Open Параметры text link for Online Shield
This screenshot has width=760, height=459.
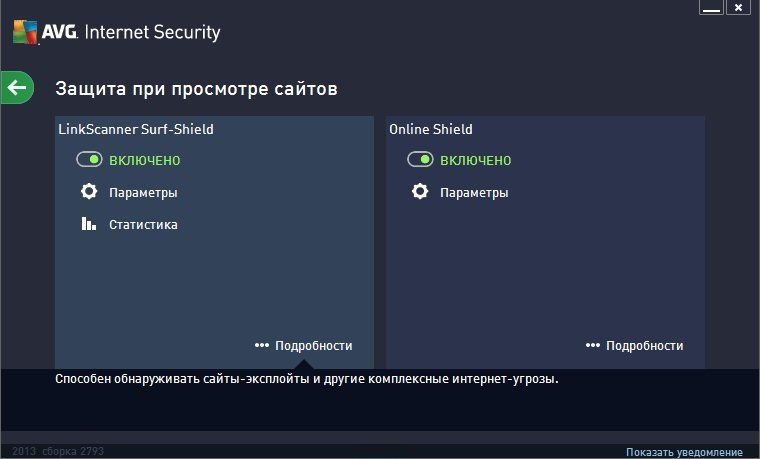(474, 192)
